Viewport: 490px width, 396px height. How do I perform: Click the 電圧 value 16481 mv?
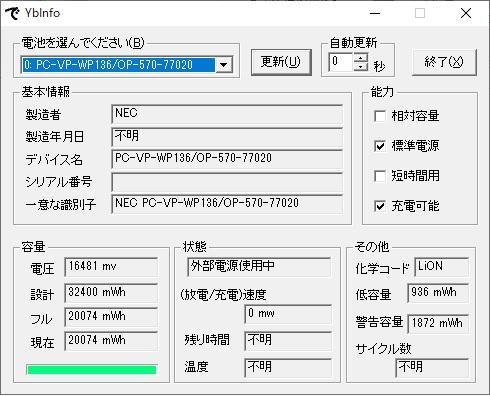click(111, 267)
